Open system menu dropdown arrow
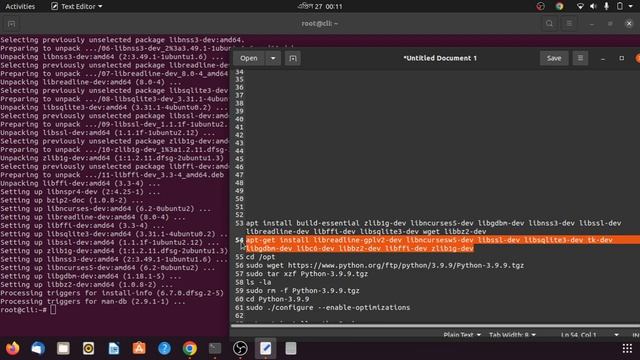 pyautogui.click(x=631, y=6)
